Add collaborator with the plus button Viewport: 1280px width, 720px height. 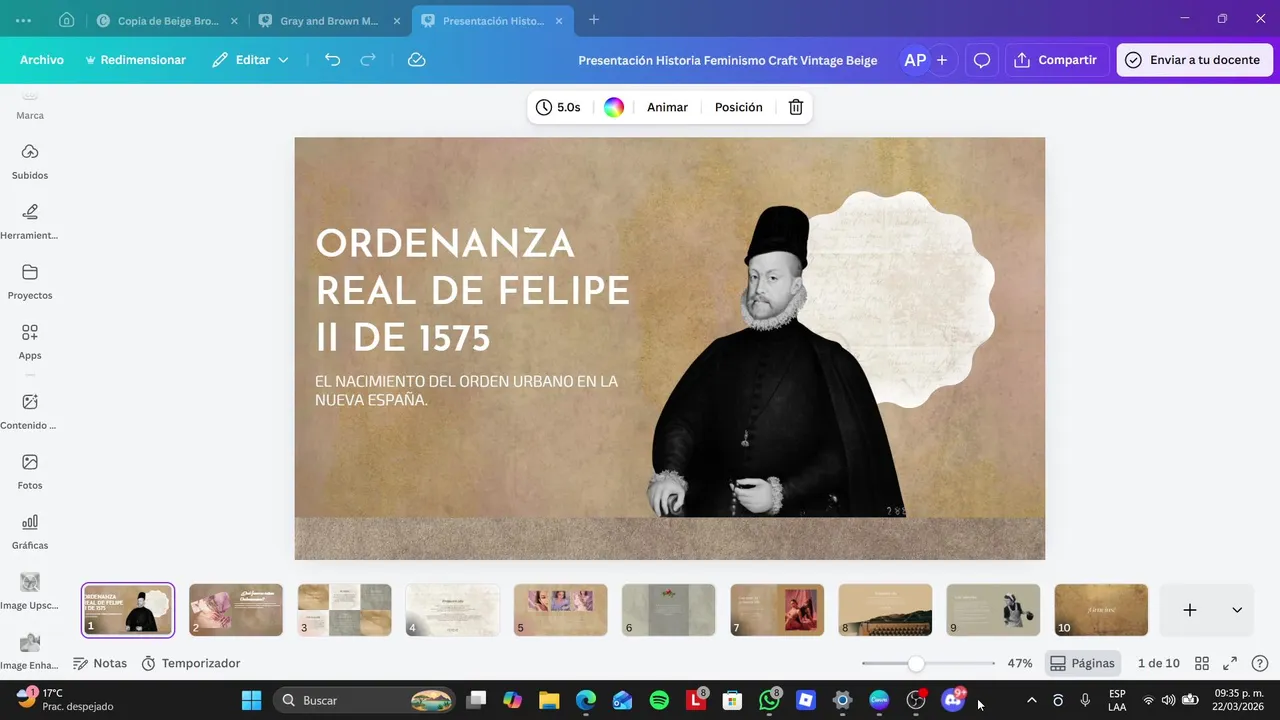tap(942, 60)
